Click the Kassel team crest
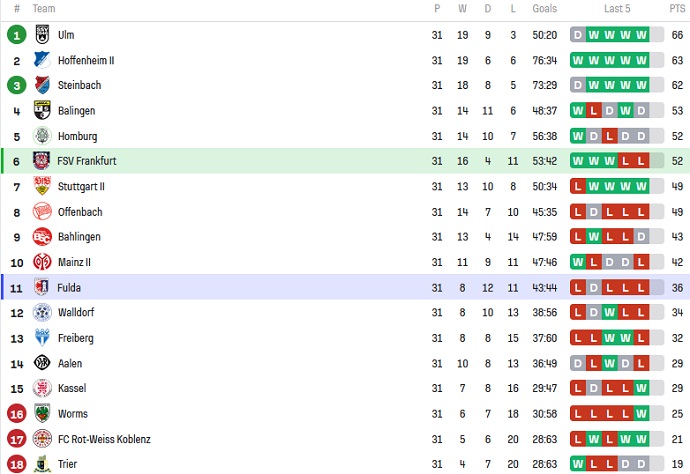The height and width of the screenshot is (474, 690). (x=42, y=388)
